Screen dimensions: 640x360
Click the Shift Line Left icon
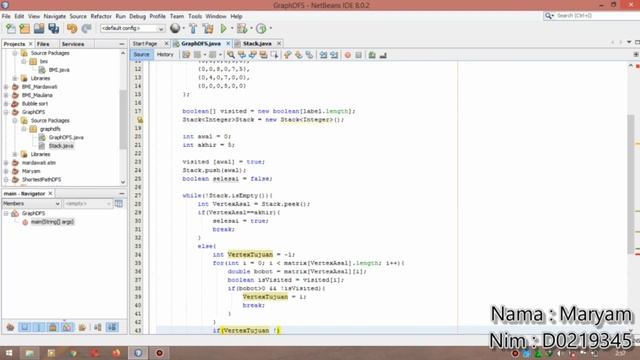(323, 55)
